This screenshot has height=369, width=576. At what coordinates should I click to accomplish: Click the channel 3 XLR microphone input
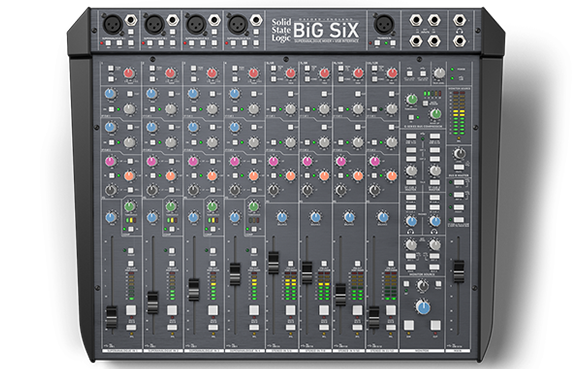pos(196,25)
